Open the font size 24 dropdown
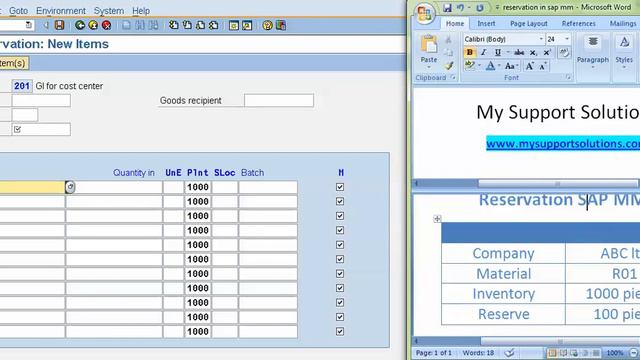This screenshot has width=640, height=360. (567, 39)
